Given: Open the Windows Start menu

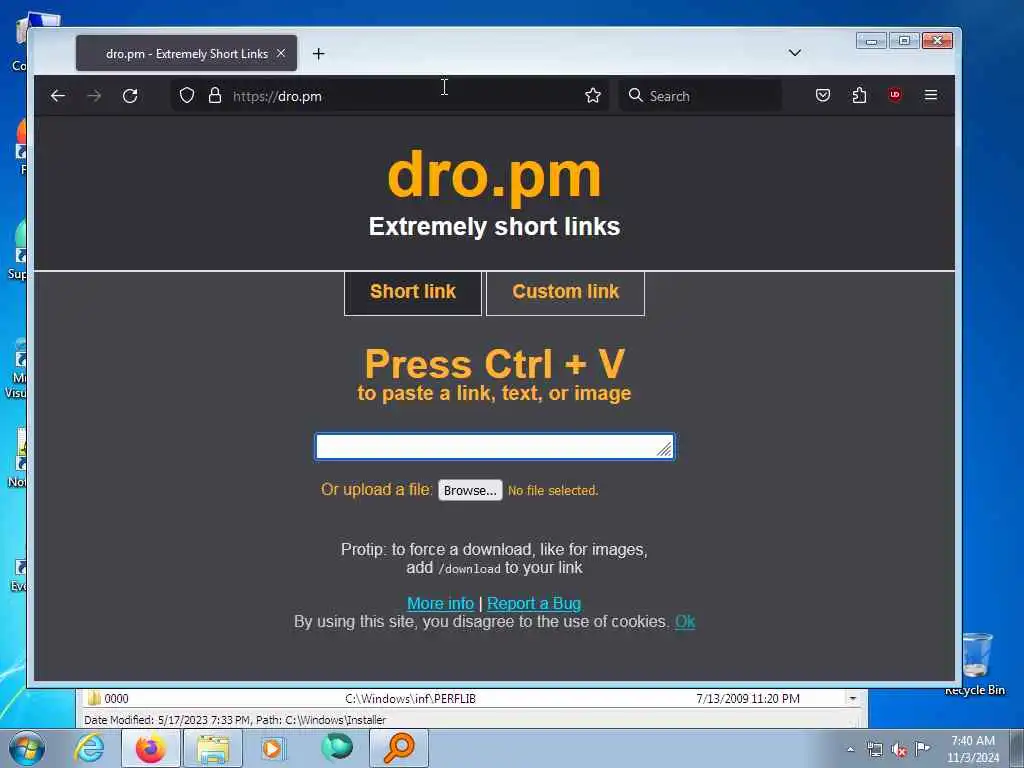Looking at the screenshot, I should tap(27, 748).
